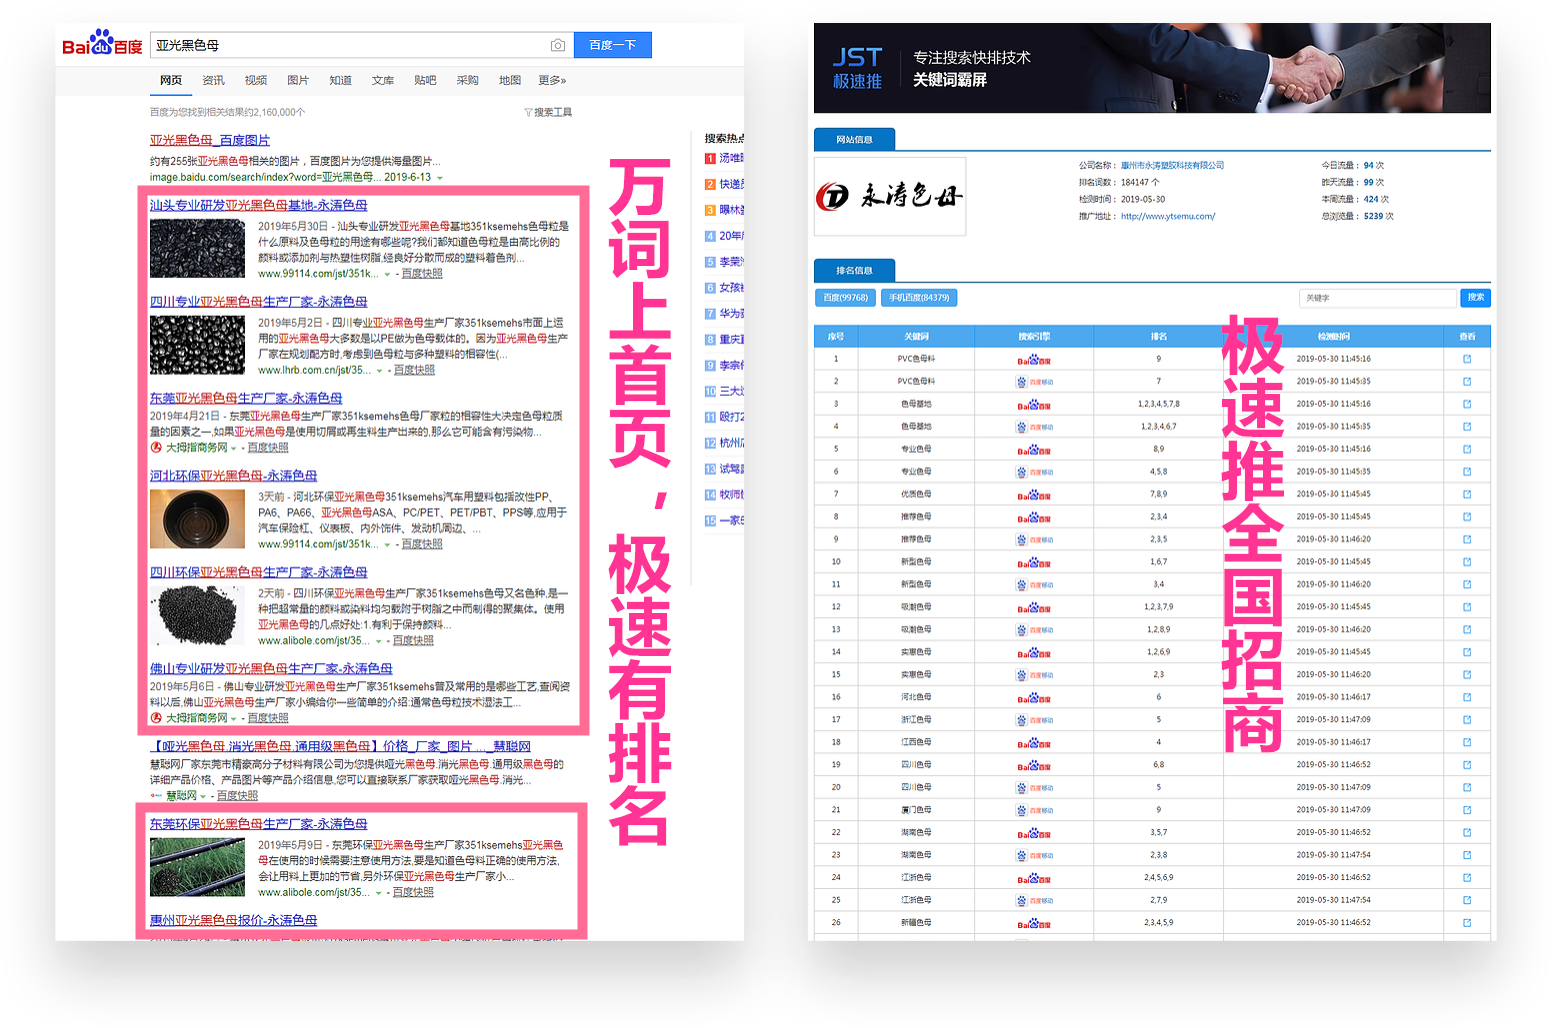Expand arrow beside 大拇指商务网 under 佛山 result
Screen dimensions: 1552x1028
(233, 719)
